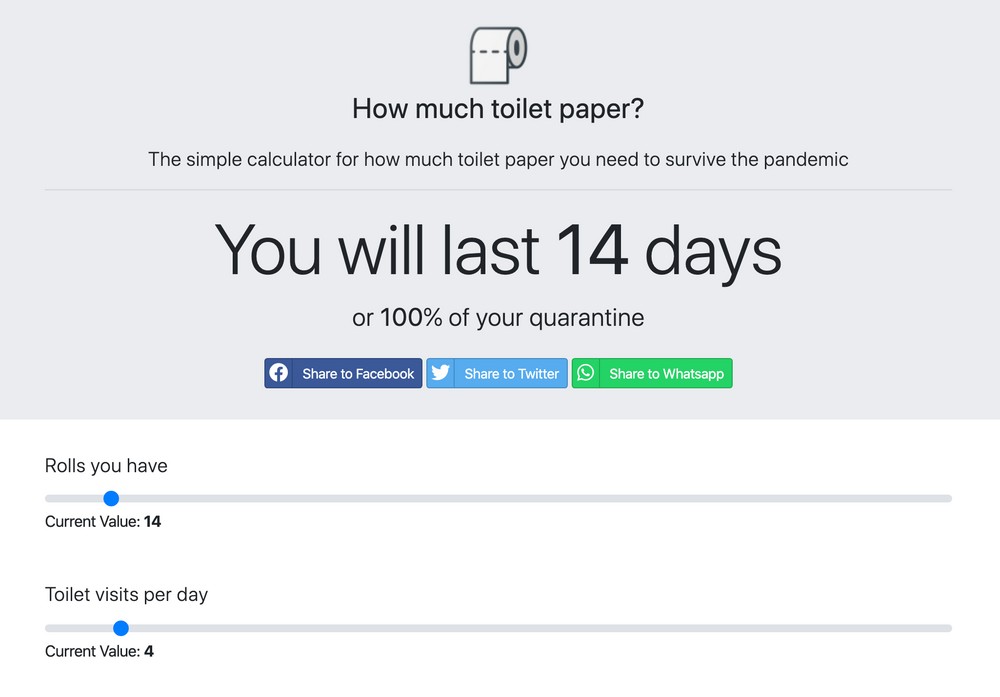Click the toilet paper roll logo
Image resolution: width=1000 pixels, height=697 pixels.
point(498,55)
